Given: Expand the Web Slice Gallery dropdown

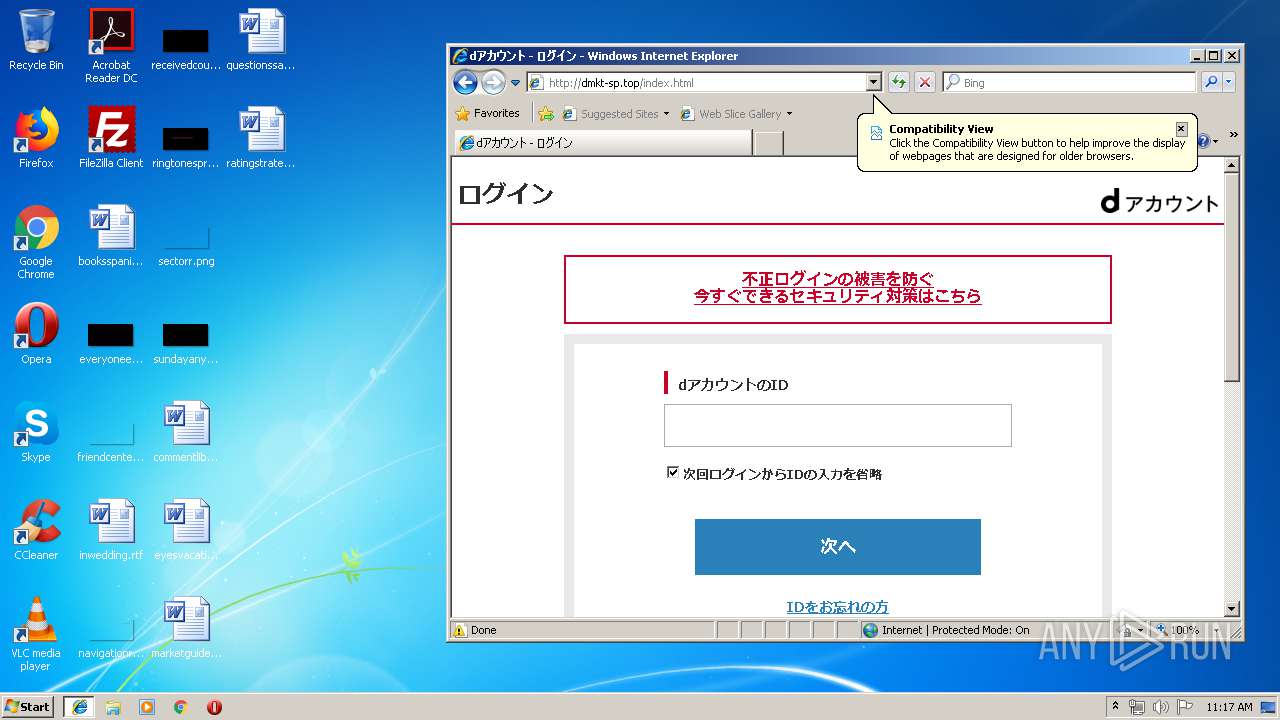Looking at the screenshot, I should pos(789,114).
